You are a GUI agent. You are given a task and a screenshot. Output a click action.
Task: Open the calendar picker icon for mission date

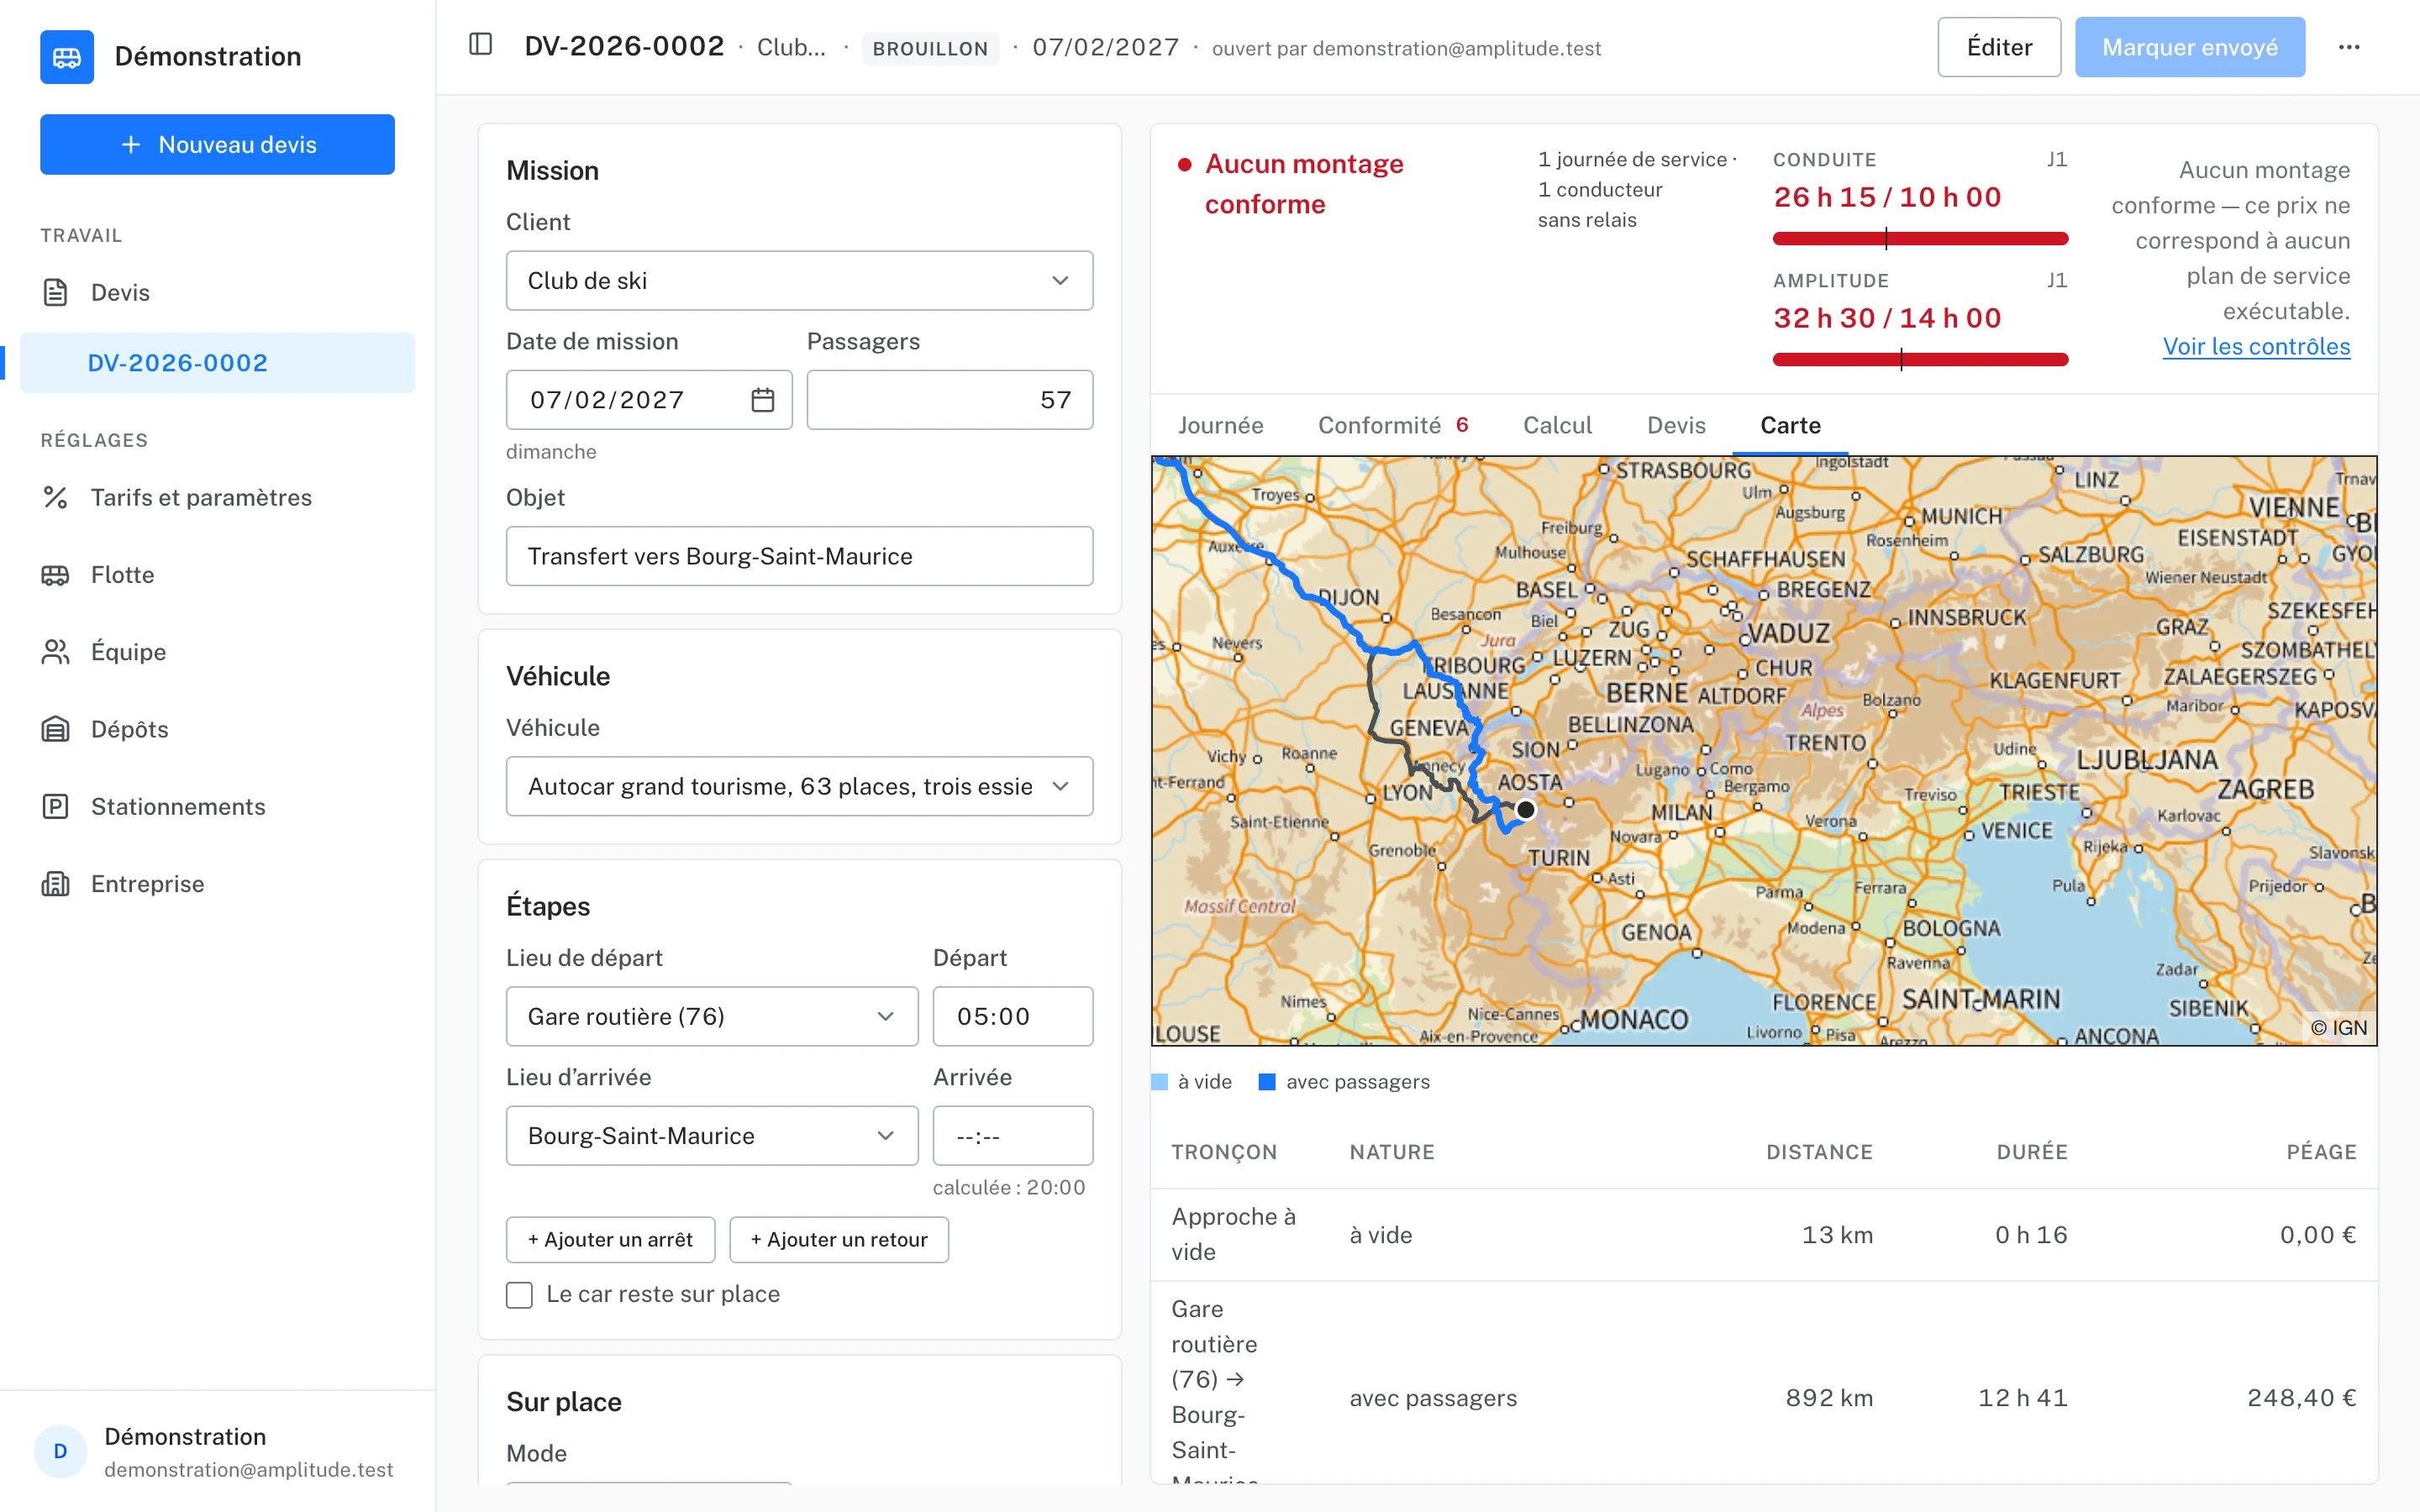click(x=763, y=400)
